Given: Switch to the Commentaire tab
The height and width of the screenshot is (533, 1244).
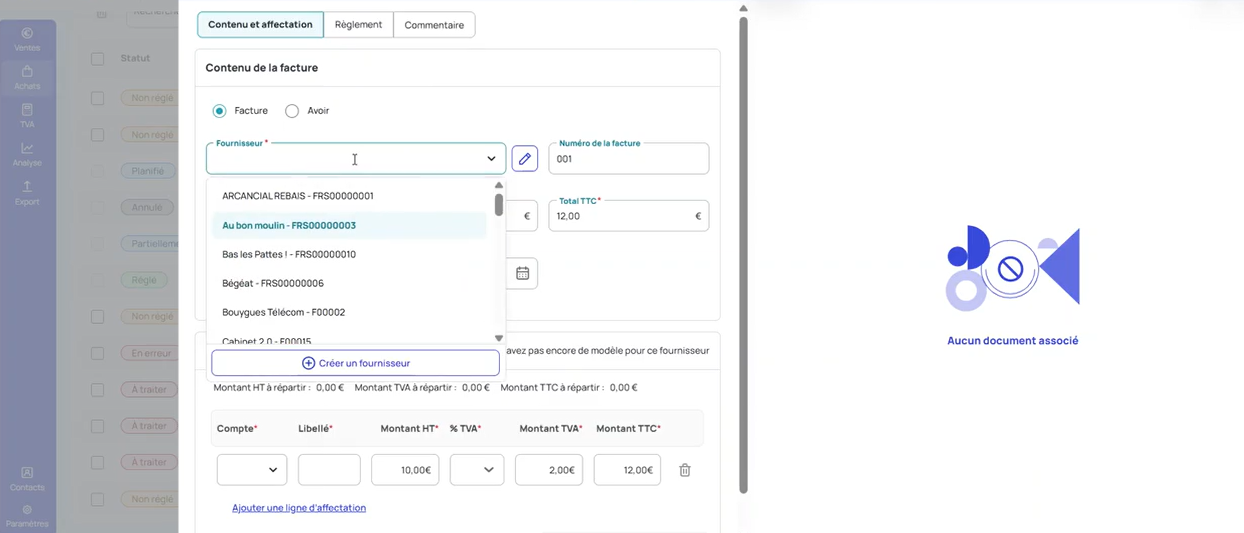Looking at the screenshot, I should pyautogui.click(x=434, y=25).
